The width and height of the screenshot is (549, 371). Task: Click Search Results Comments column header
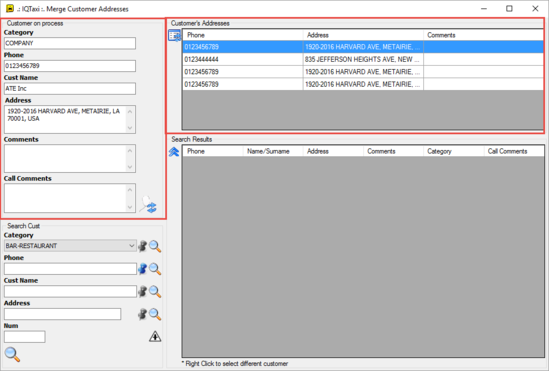(393, 151)
